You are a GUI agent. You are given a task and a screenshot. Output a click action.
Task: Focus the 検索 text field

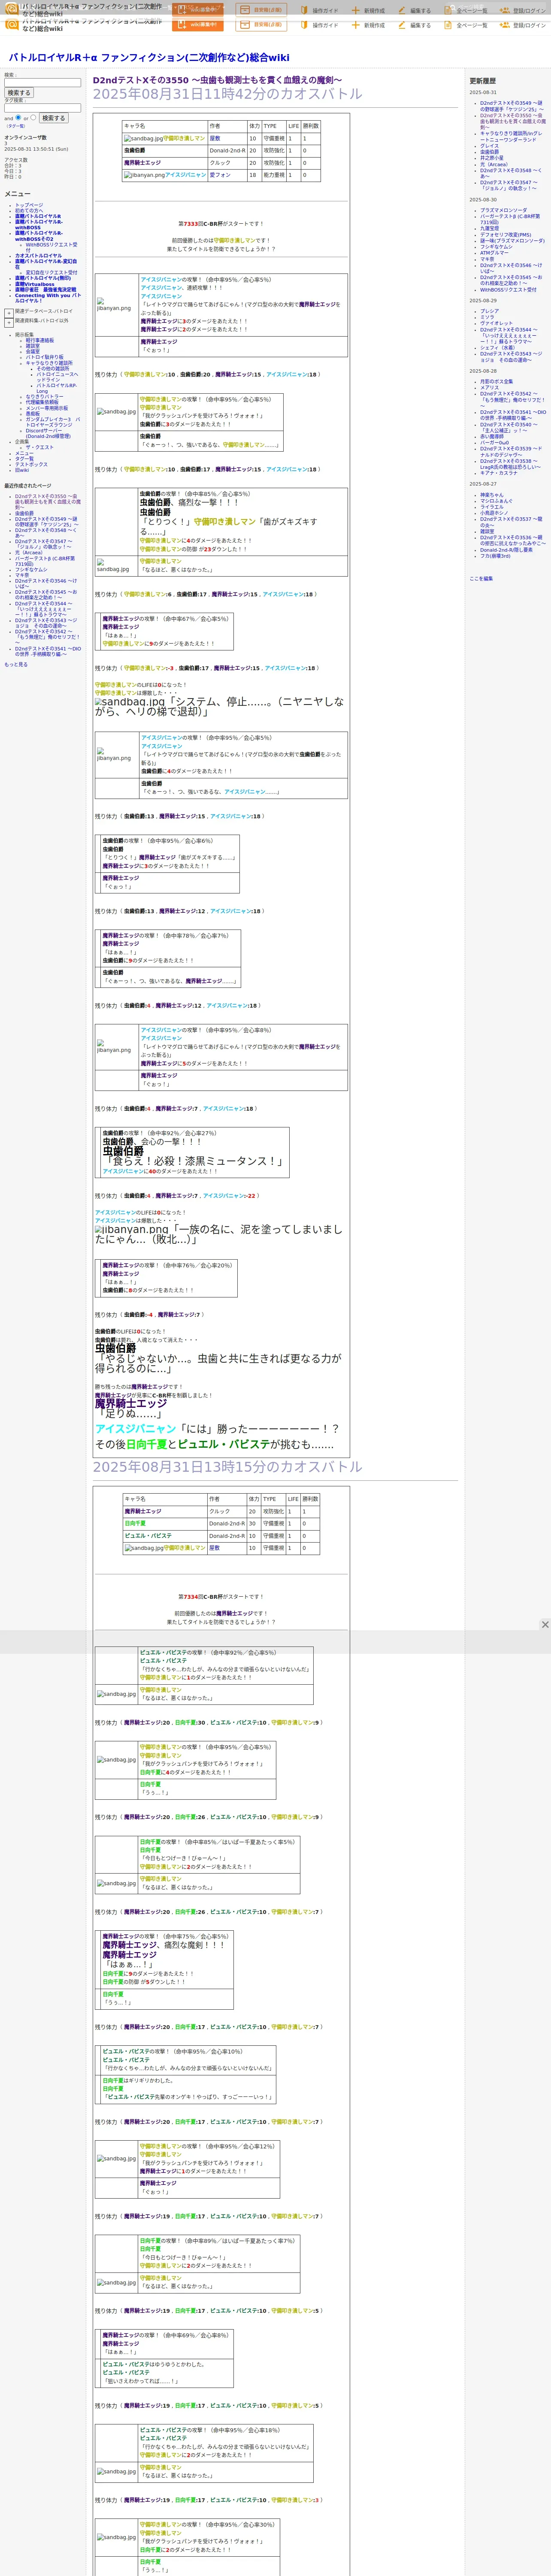click(42, 83)
